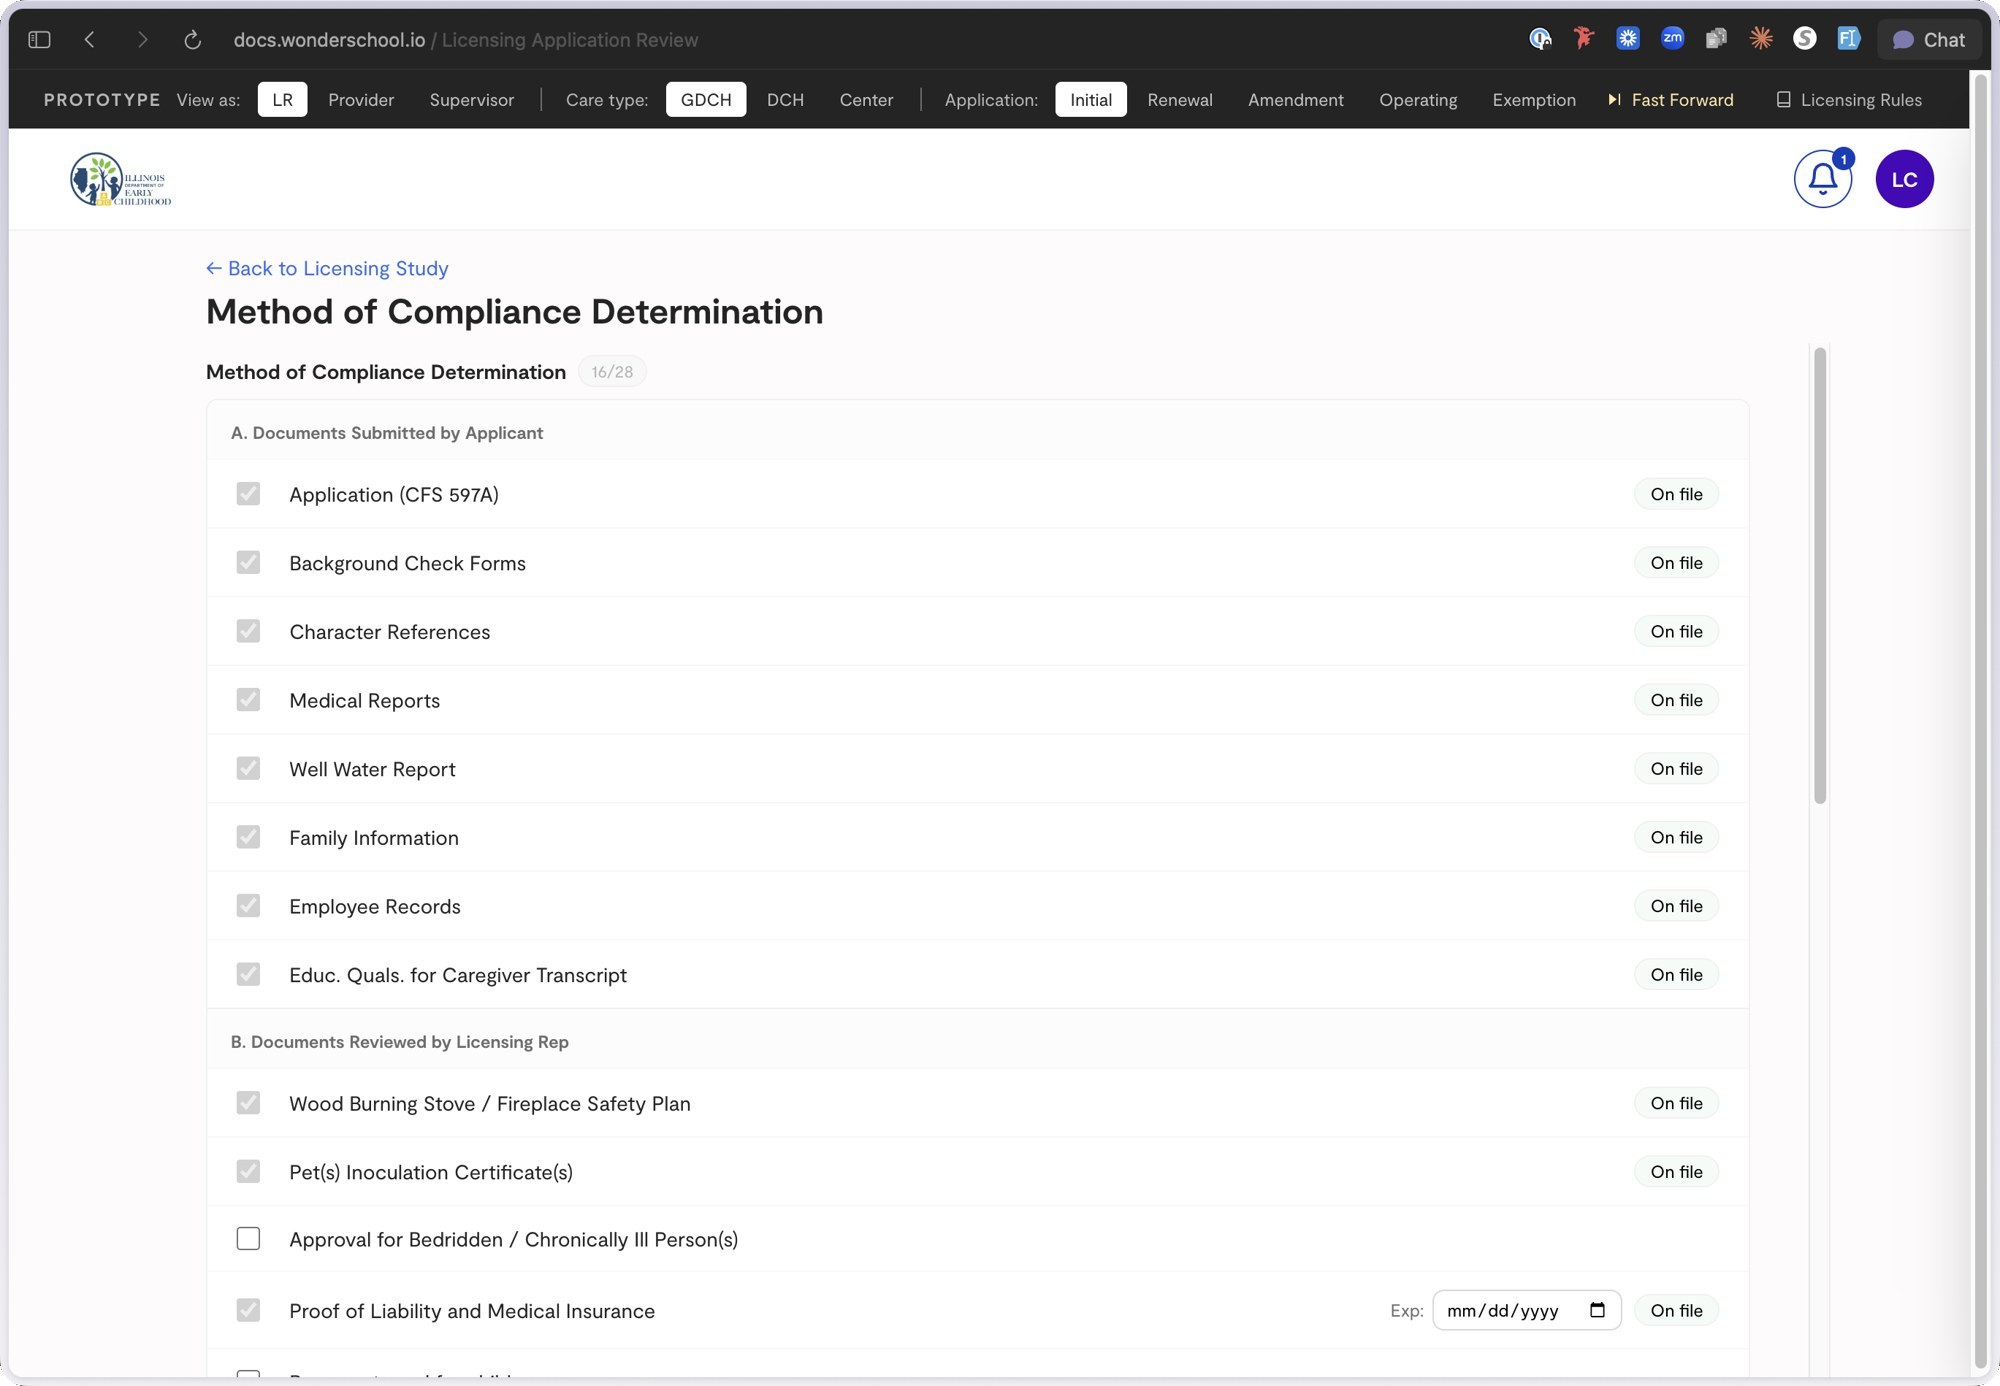The width and height of the screenshot is (2000, 1386).
Task: Select DCH care type
Action: [x=785, y=100]
